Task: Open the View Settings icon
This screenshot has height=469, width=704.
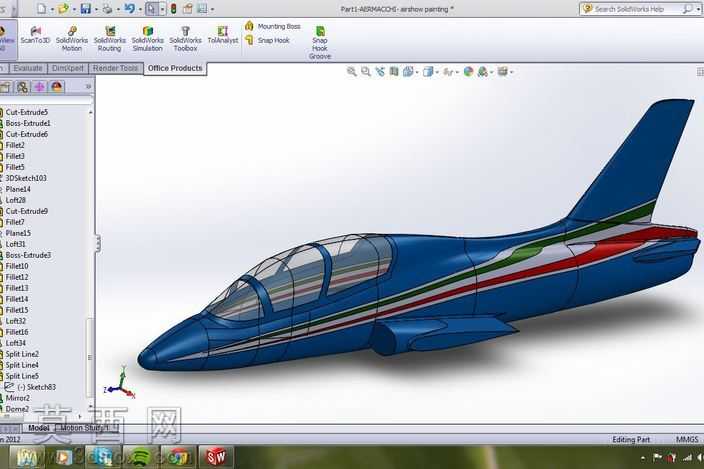Action: point(502,72)
